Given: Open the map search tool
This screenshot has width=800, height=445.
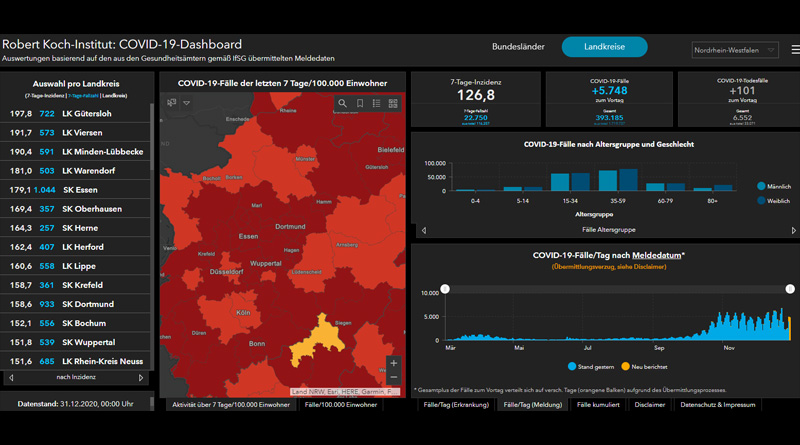Looking at the screenshot, I should (342, 103).
